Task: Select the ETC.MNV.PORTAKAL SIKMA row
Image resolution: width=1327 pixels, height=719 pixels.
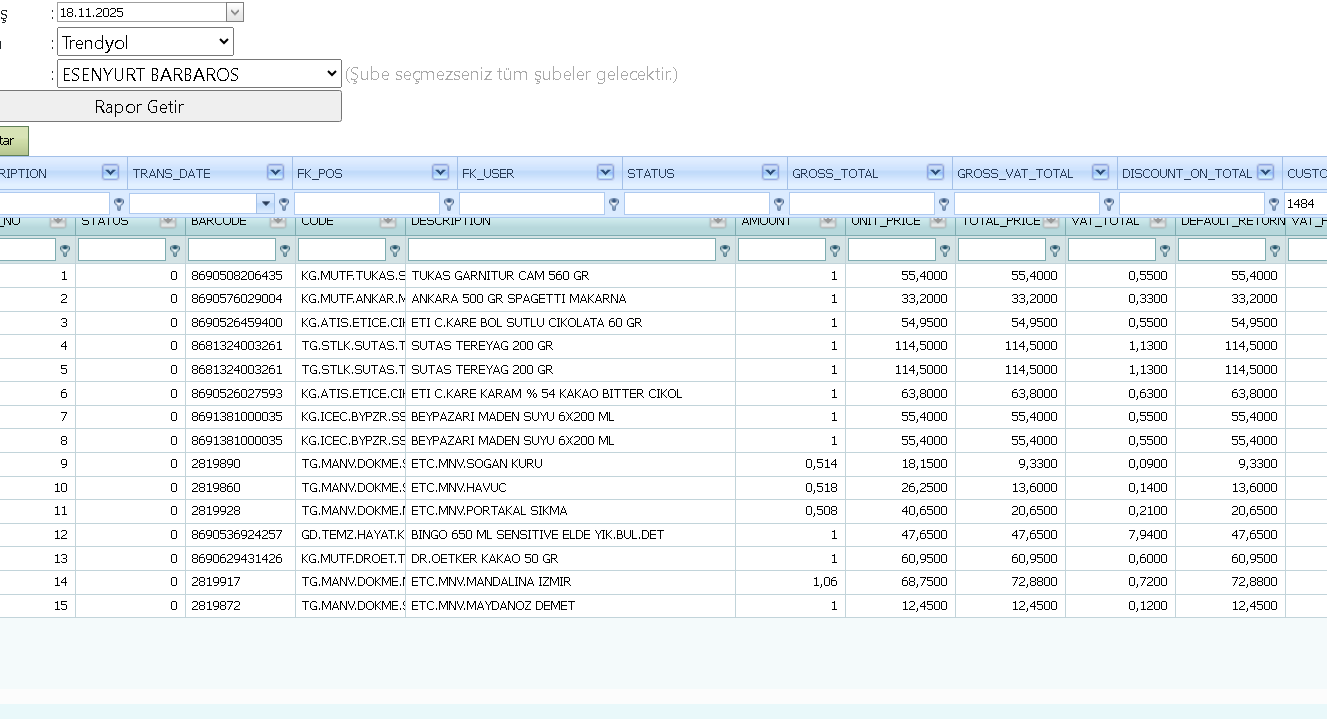Action: (663, 511)
